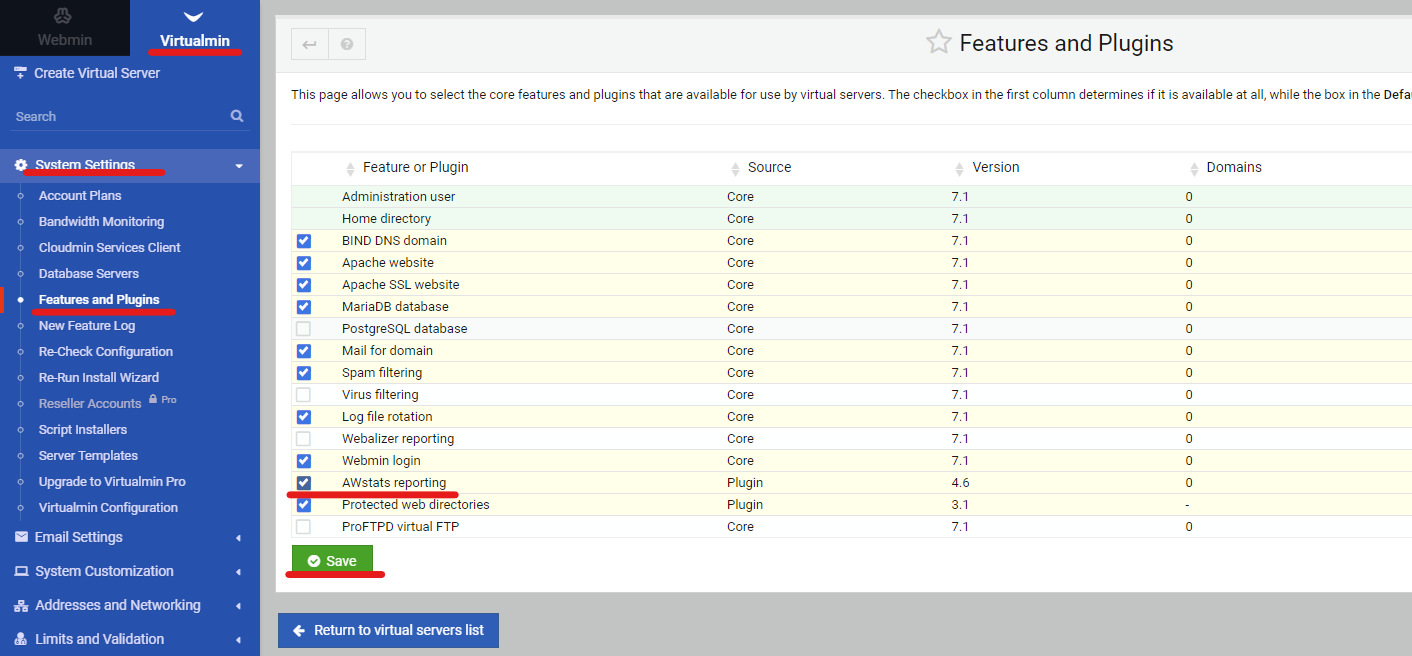Switch to the Webmin tab
The image size is (1412, 656).
(64, 27)
